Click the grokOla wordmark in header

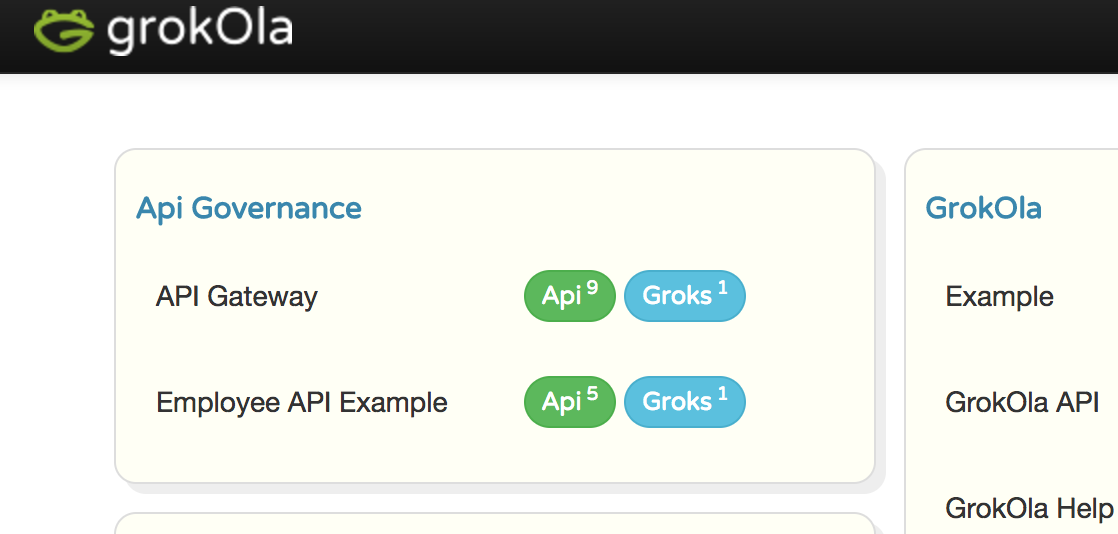tap(200, 31)
